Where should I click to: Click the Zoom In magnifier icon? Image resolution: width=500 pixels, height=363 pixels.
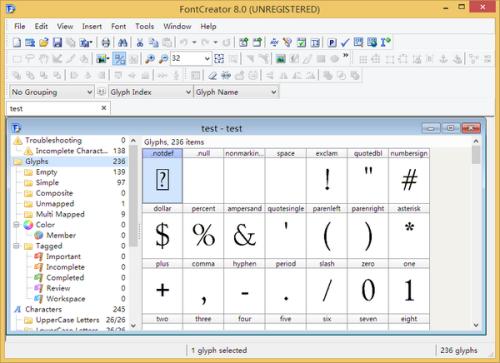[150, 59]
